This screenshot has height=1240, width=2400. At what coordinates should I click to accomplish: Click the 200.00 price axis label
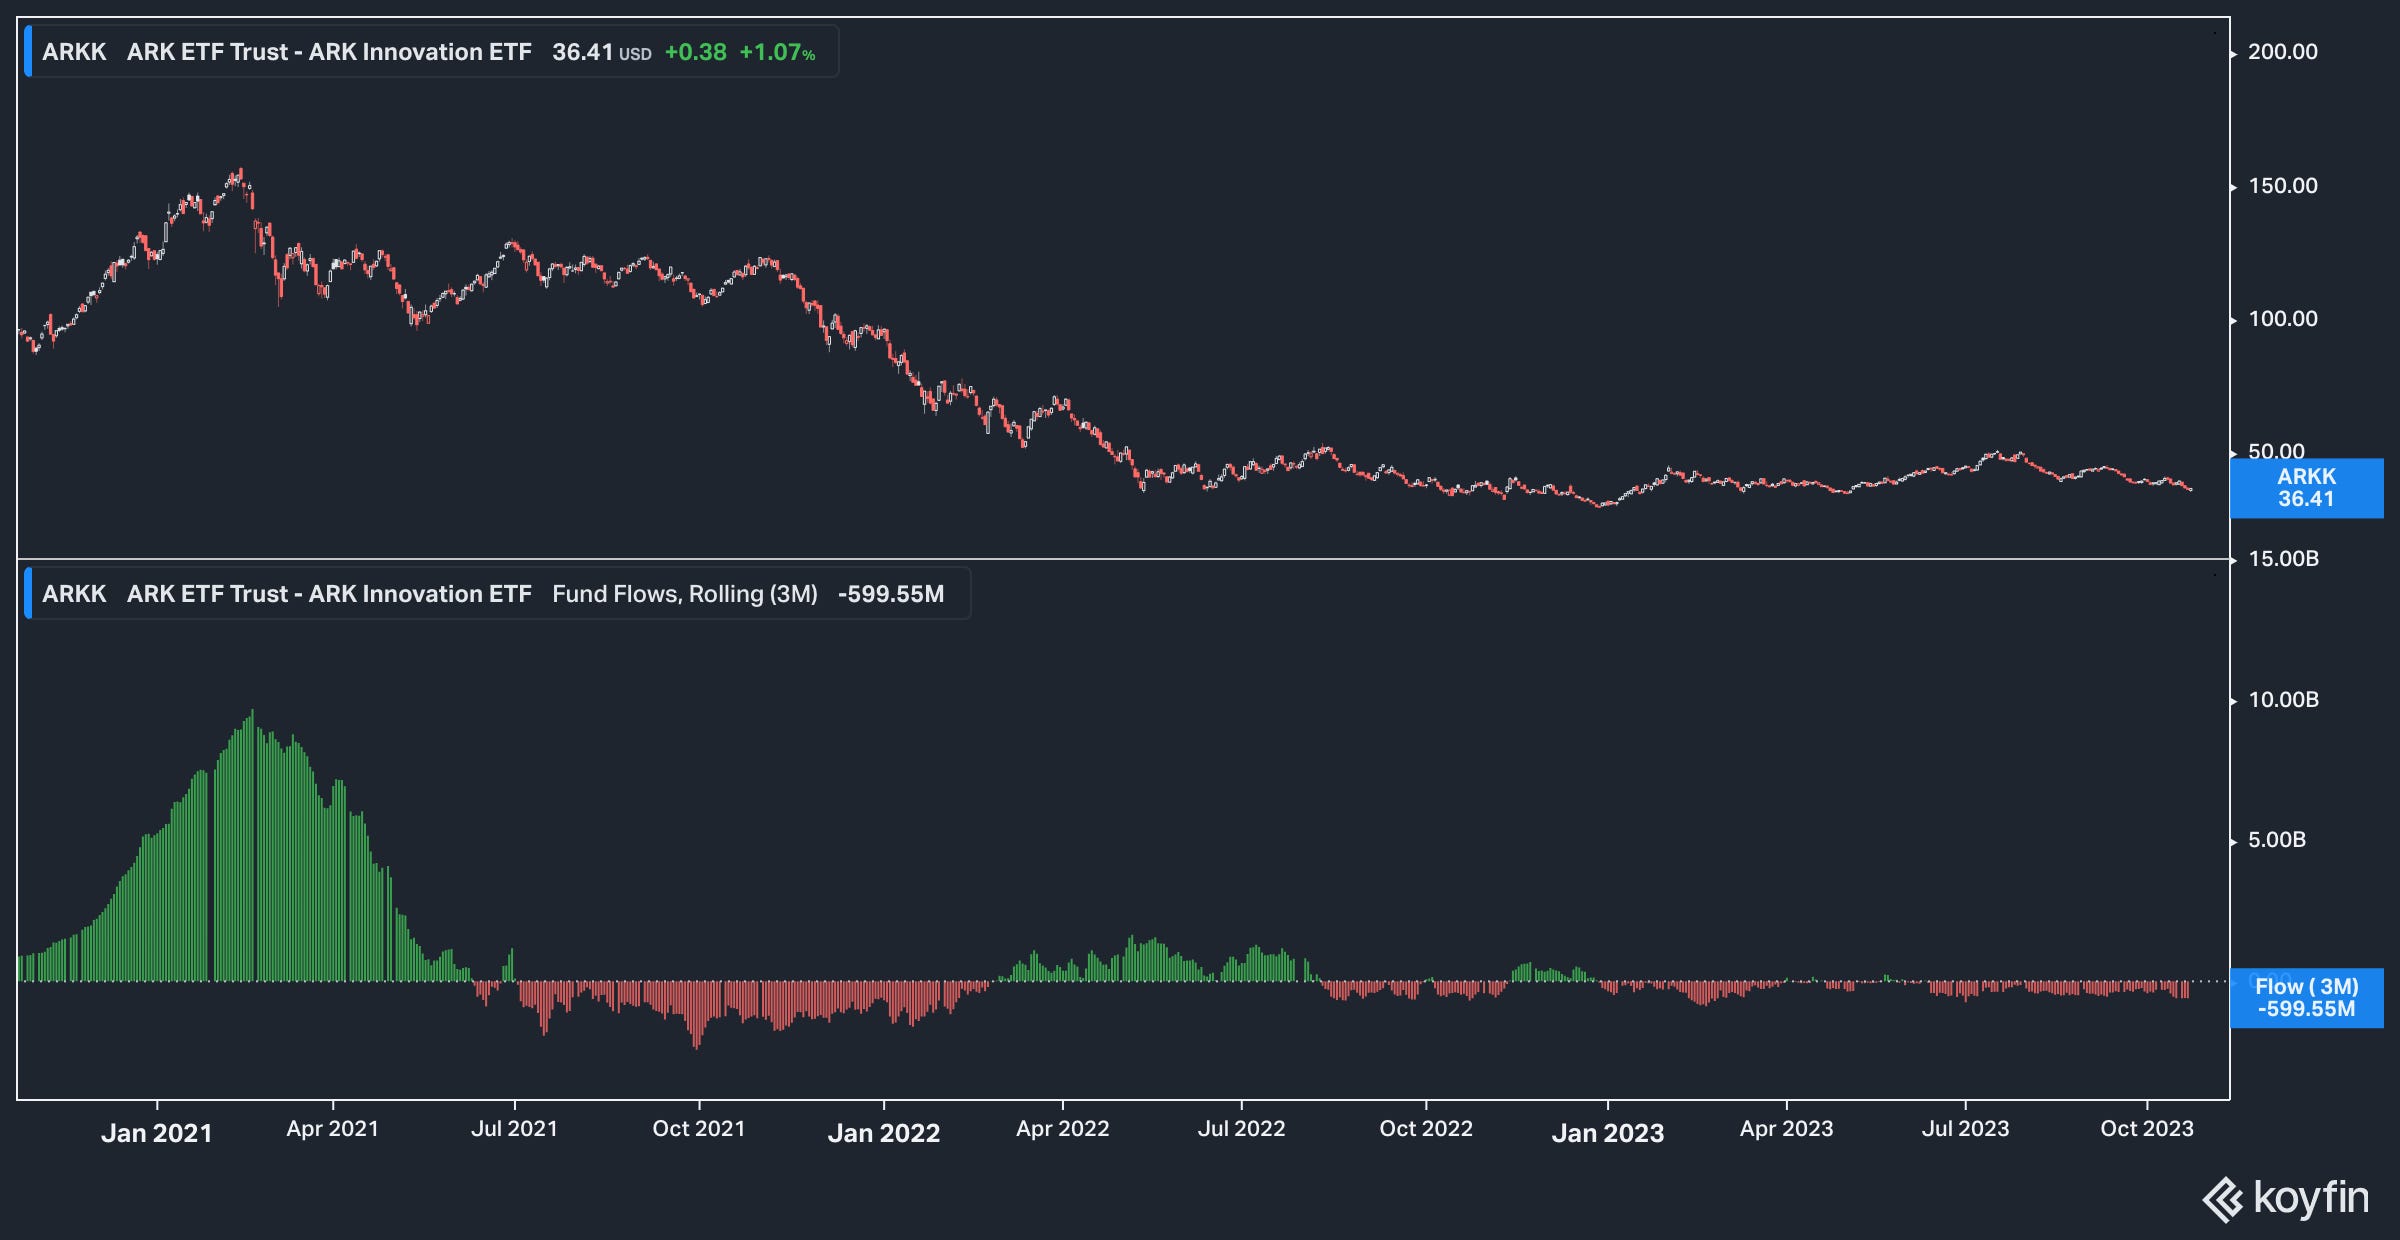click(x=2282, y=52)
